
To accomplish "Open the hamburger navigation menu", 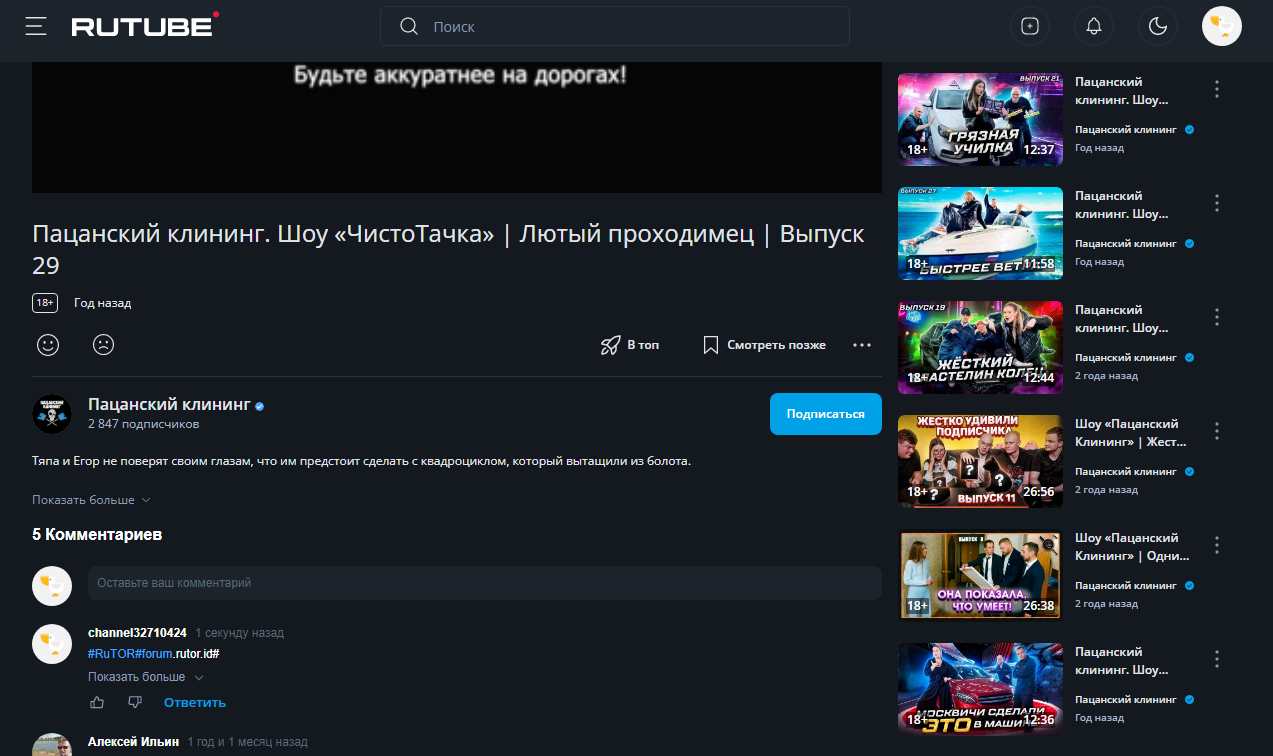I will pos(36,26).
